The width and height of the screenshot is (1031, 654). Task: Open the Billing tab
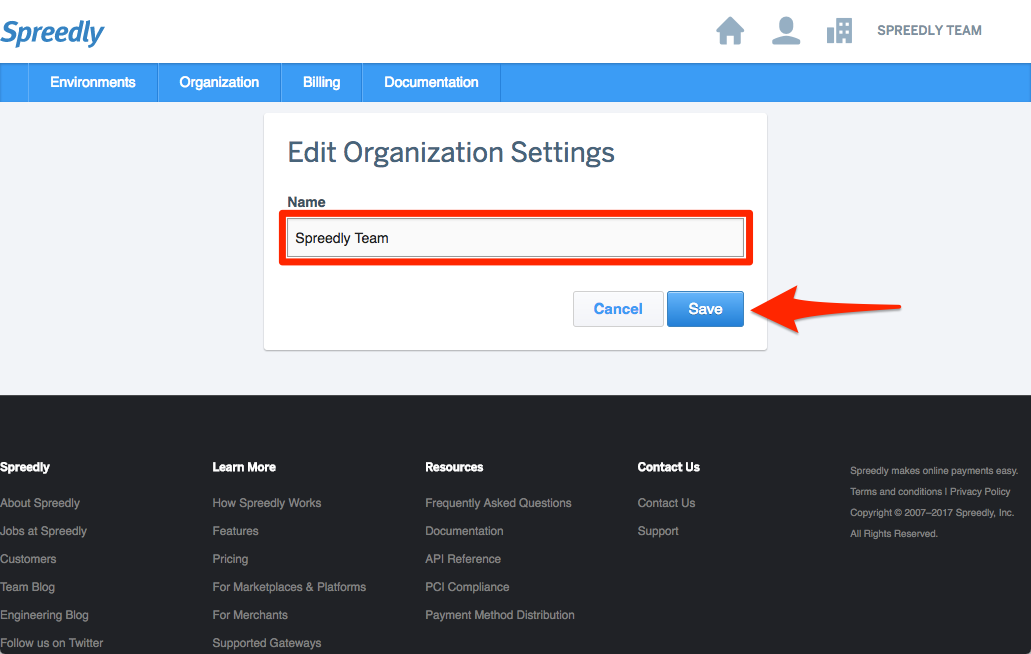coord(322,82)
